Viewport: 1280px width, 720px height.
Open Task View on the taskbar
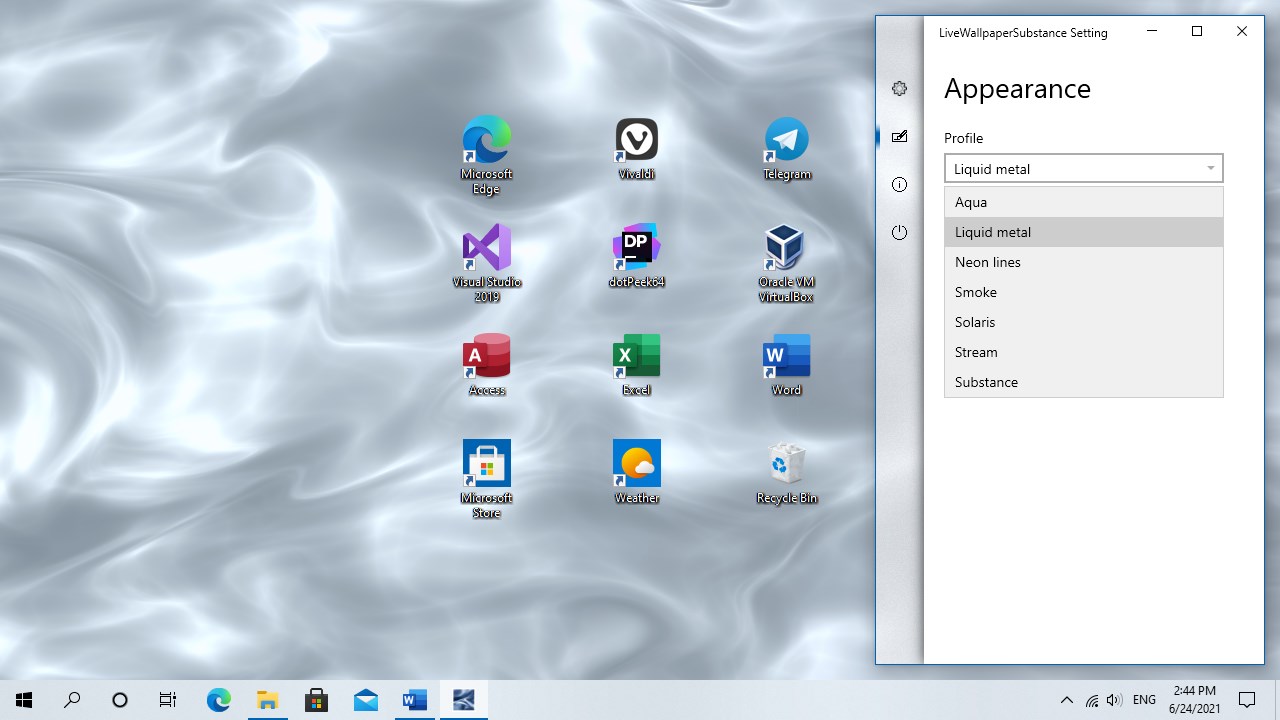[168, 700]
